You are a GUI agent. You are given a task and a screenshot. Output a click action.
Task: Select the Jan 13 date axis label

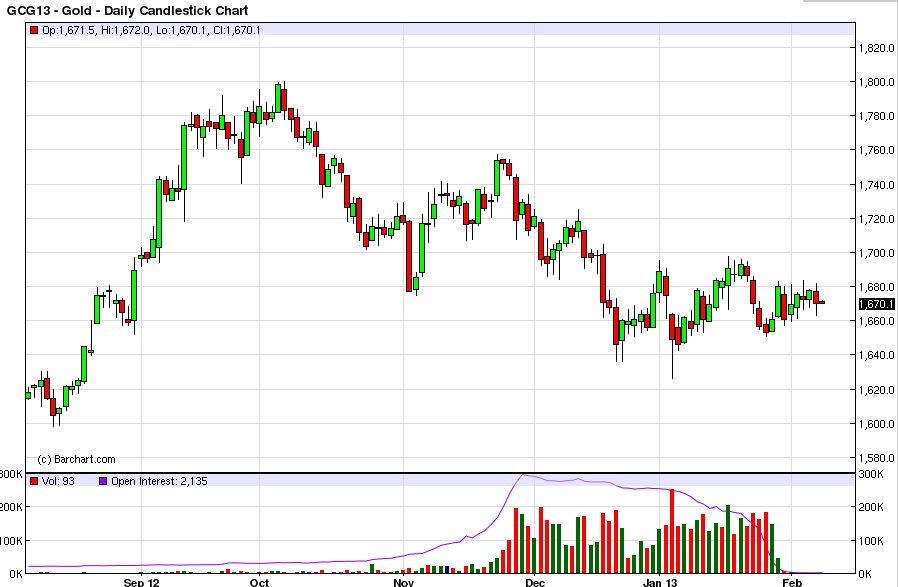(660, 582)
